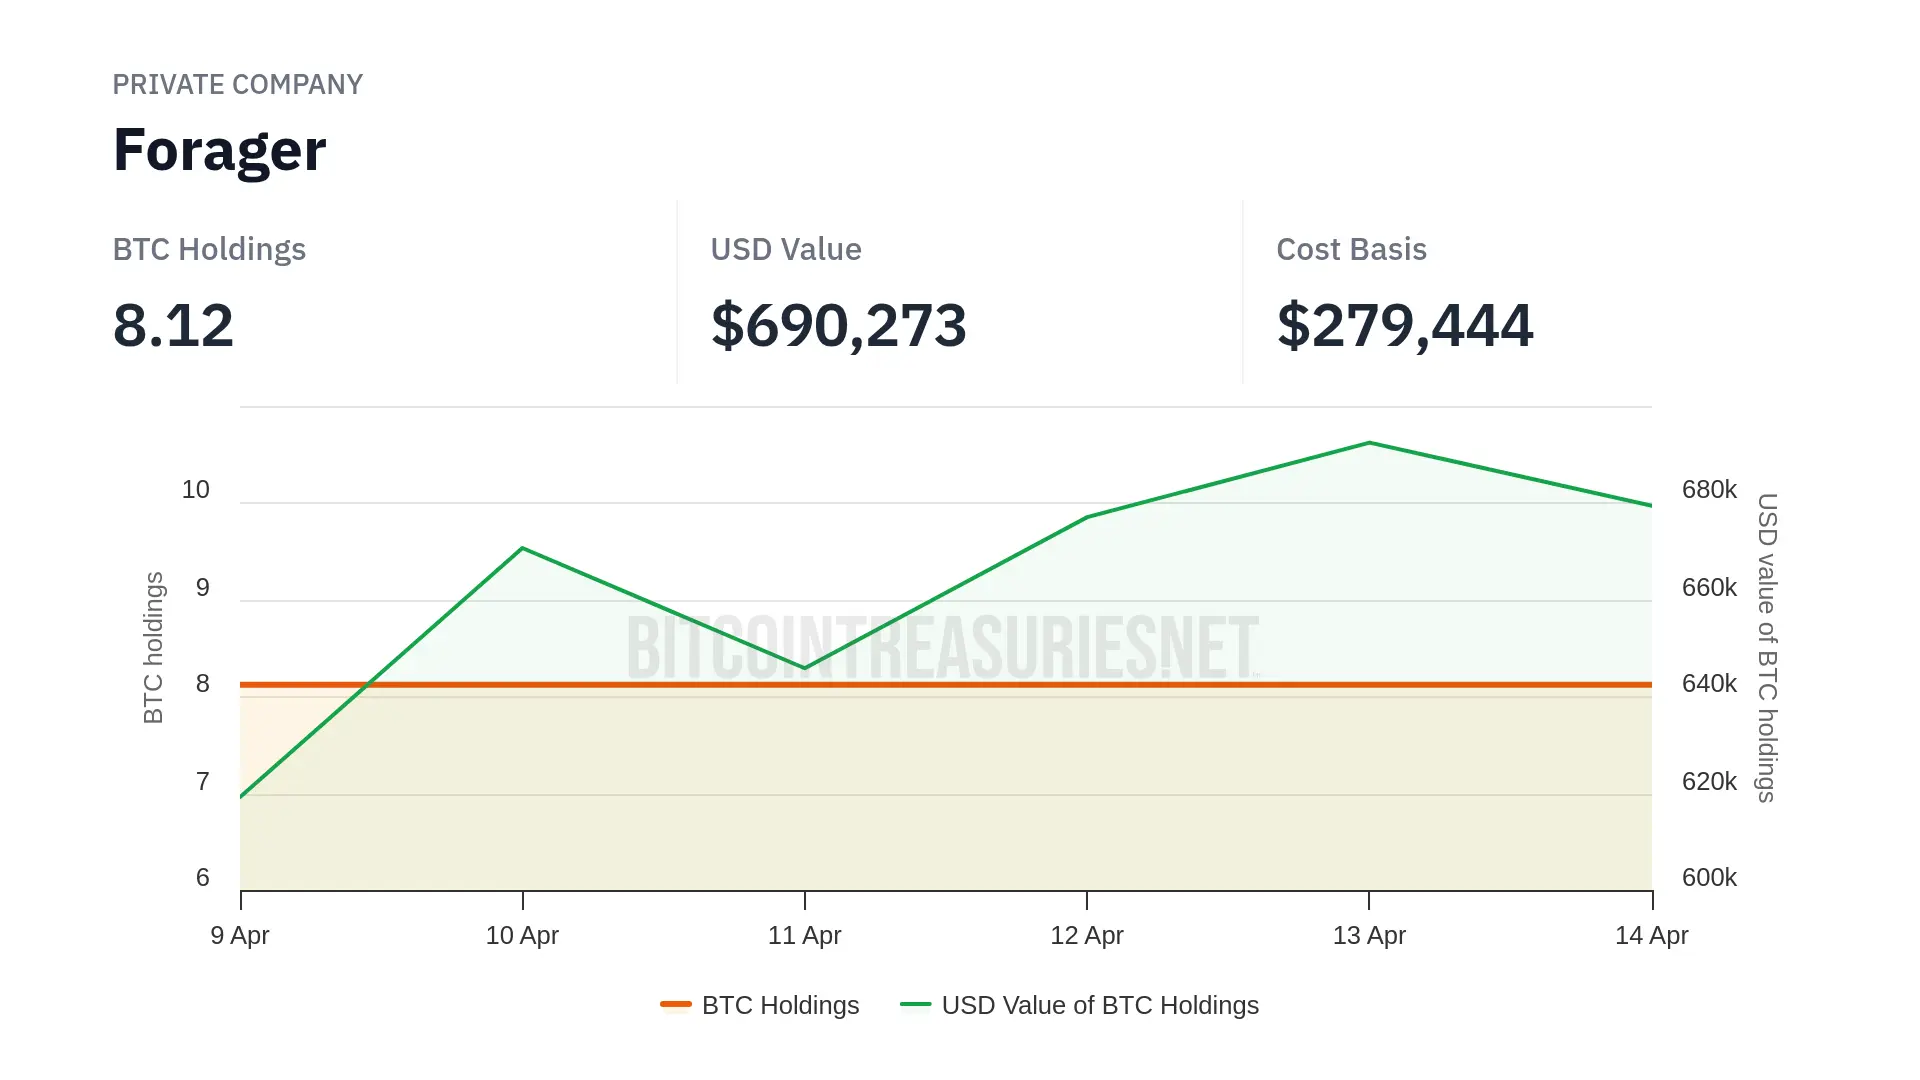
Task: Click the green USD Value legend marker
Action: (x=915, y=1004)
